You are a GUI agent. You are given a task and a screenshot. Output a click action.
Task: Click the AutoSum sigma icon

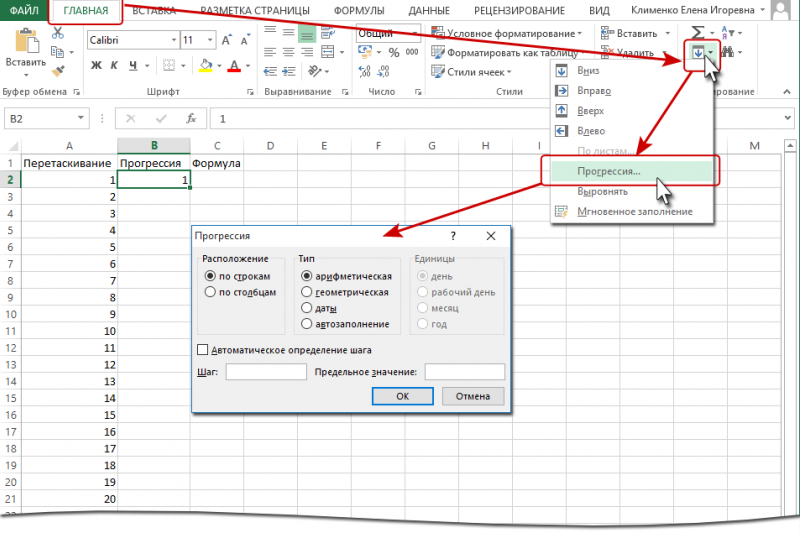click(698, 33)
